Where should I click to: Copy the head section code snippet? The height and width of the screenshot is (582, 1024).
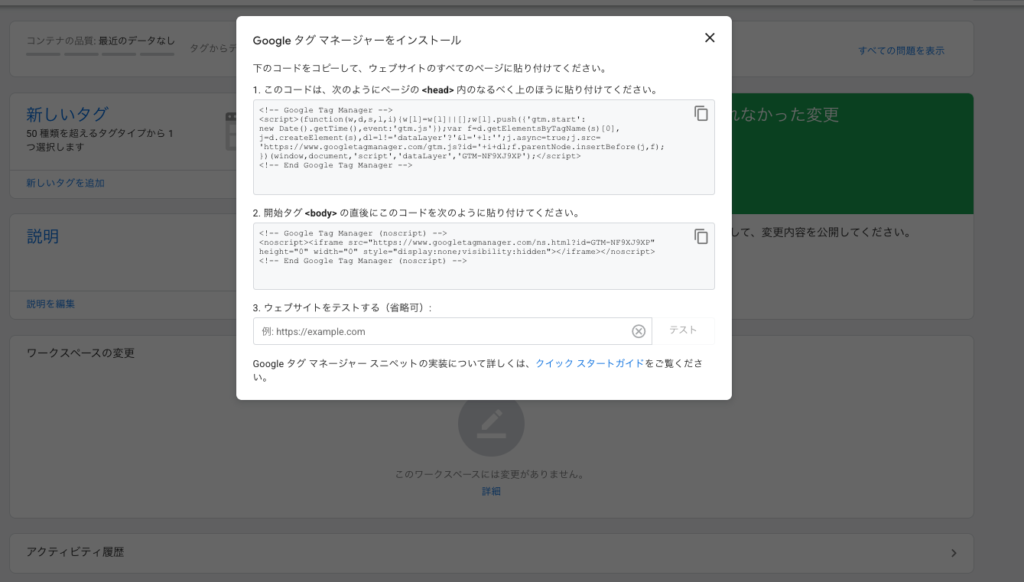pyautogui.click(x=701, y=113)
